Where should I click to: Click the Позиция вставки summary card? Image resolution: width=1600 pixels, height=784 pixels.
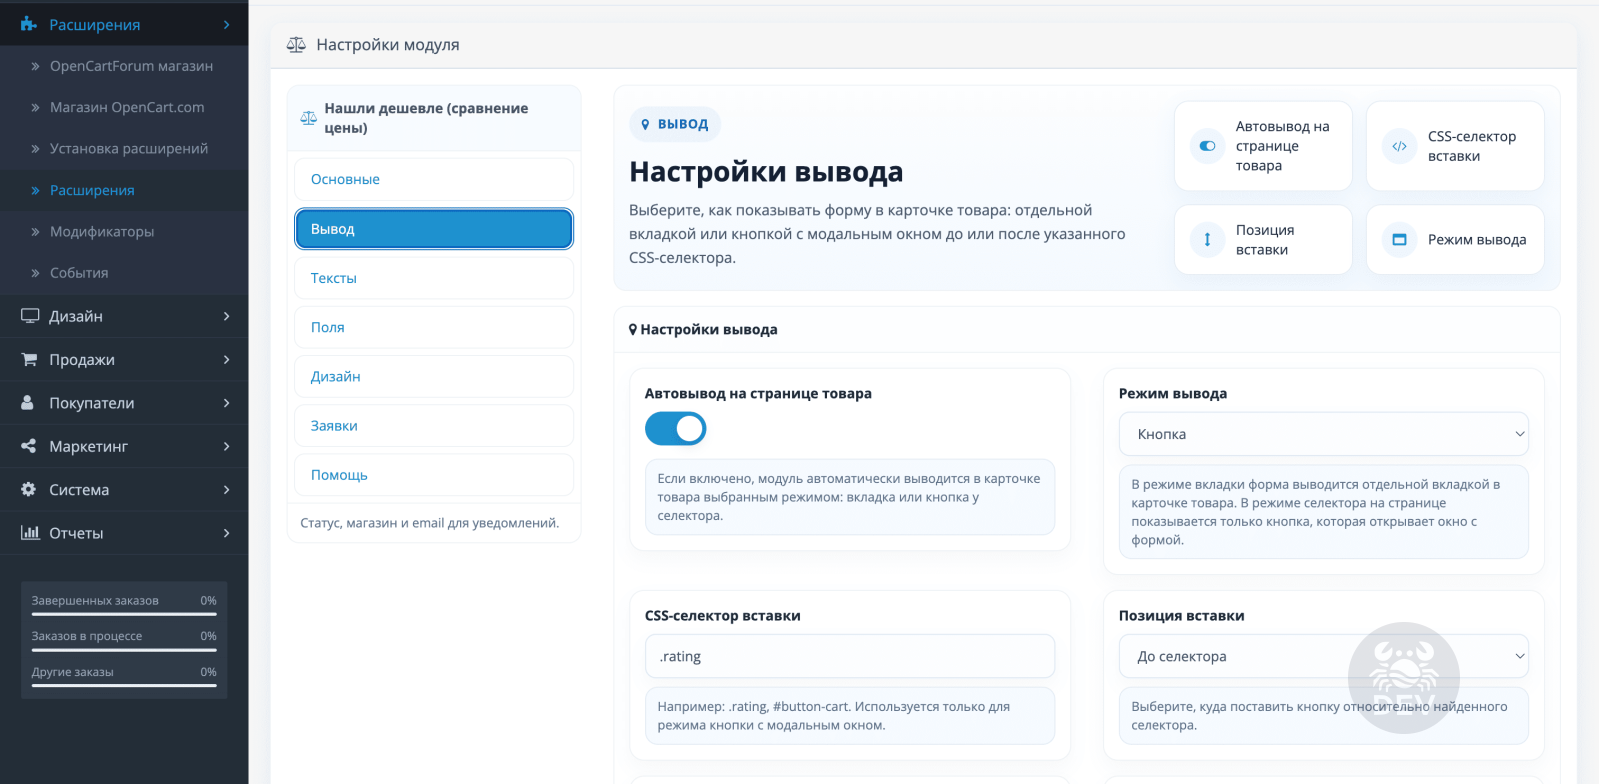1263,240
